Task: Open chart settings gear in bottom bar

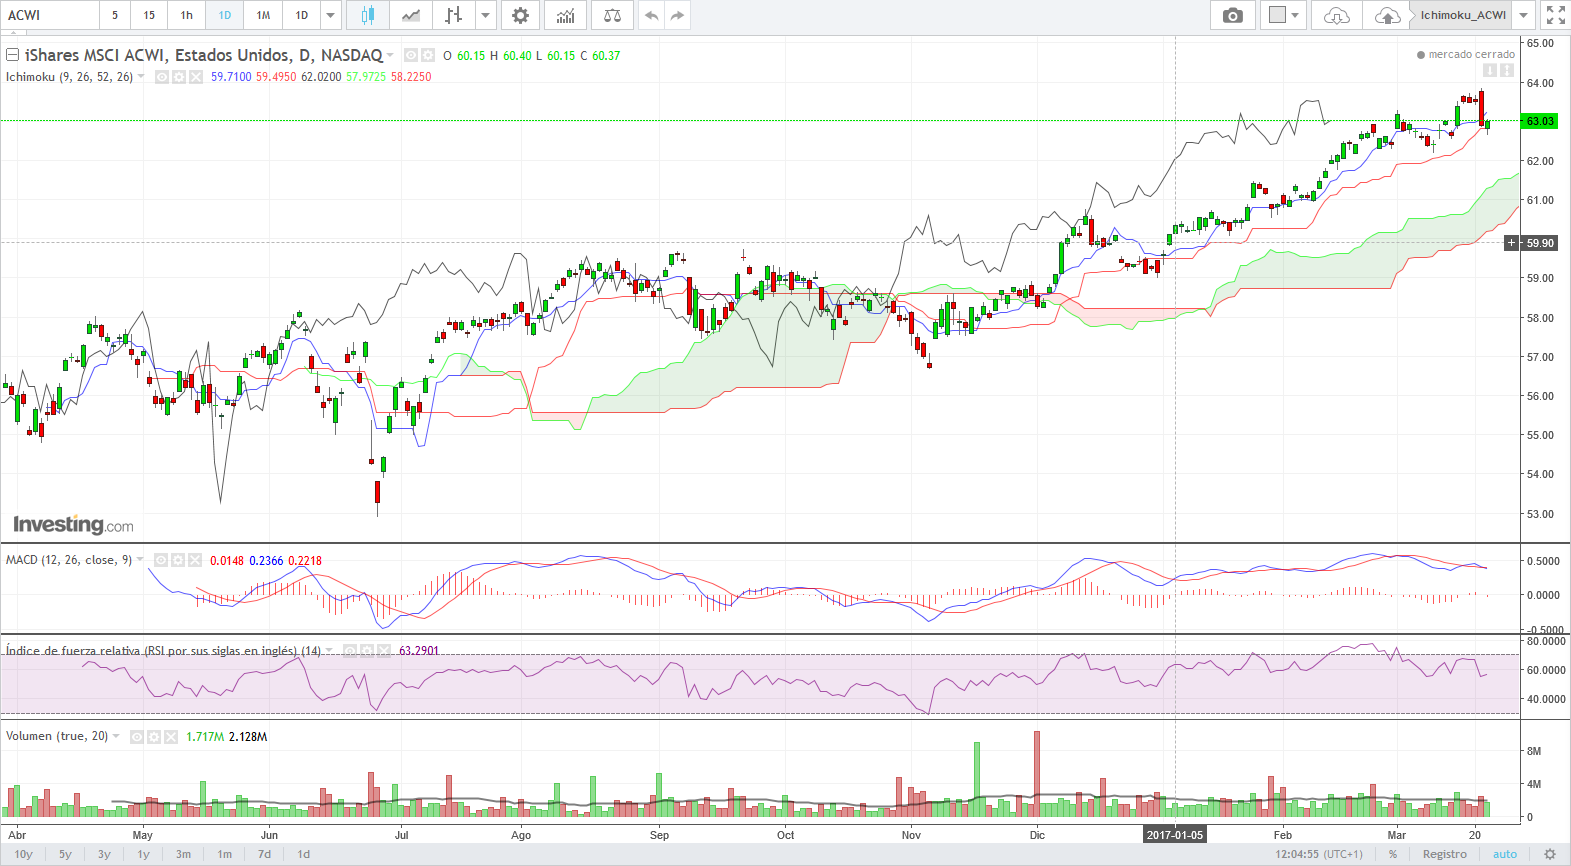Action: 1550,854
